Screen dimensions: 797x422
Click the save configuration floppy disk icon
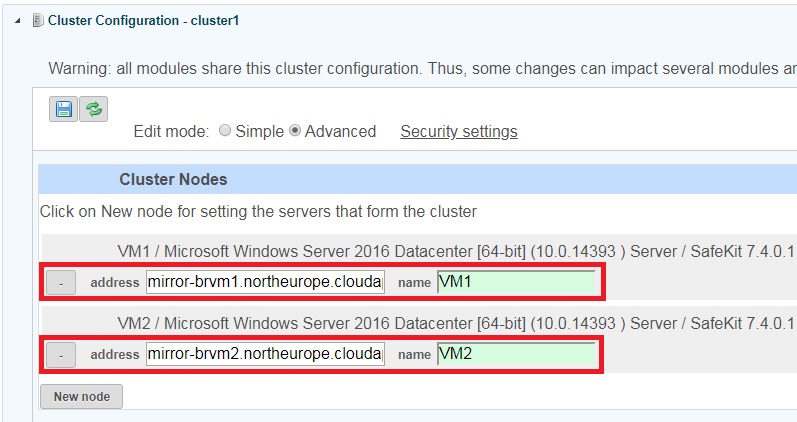64,109
